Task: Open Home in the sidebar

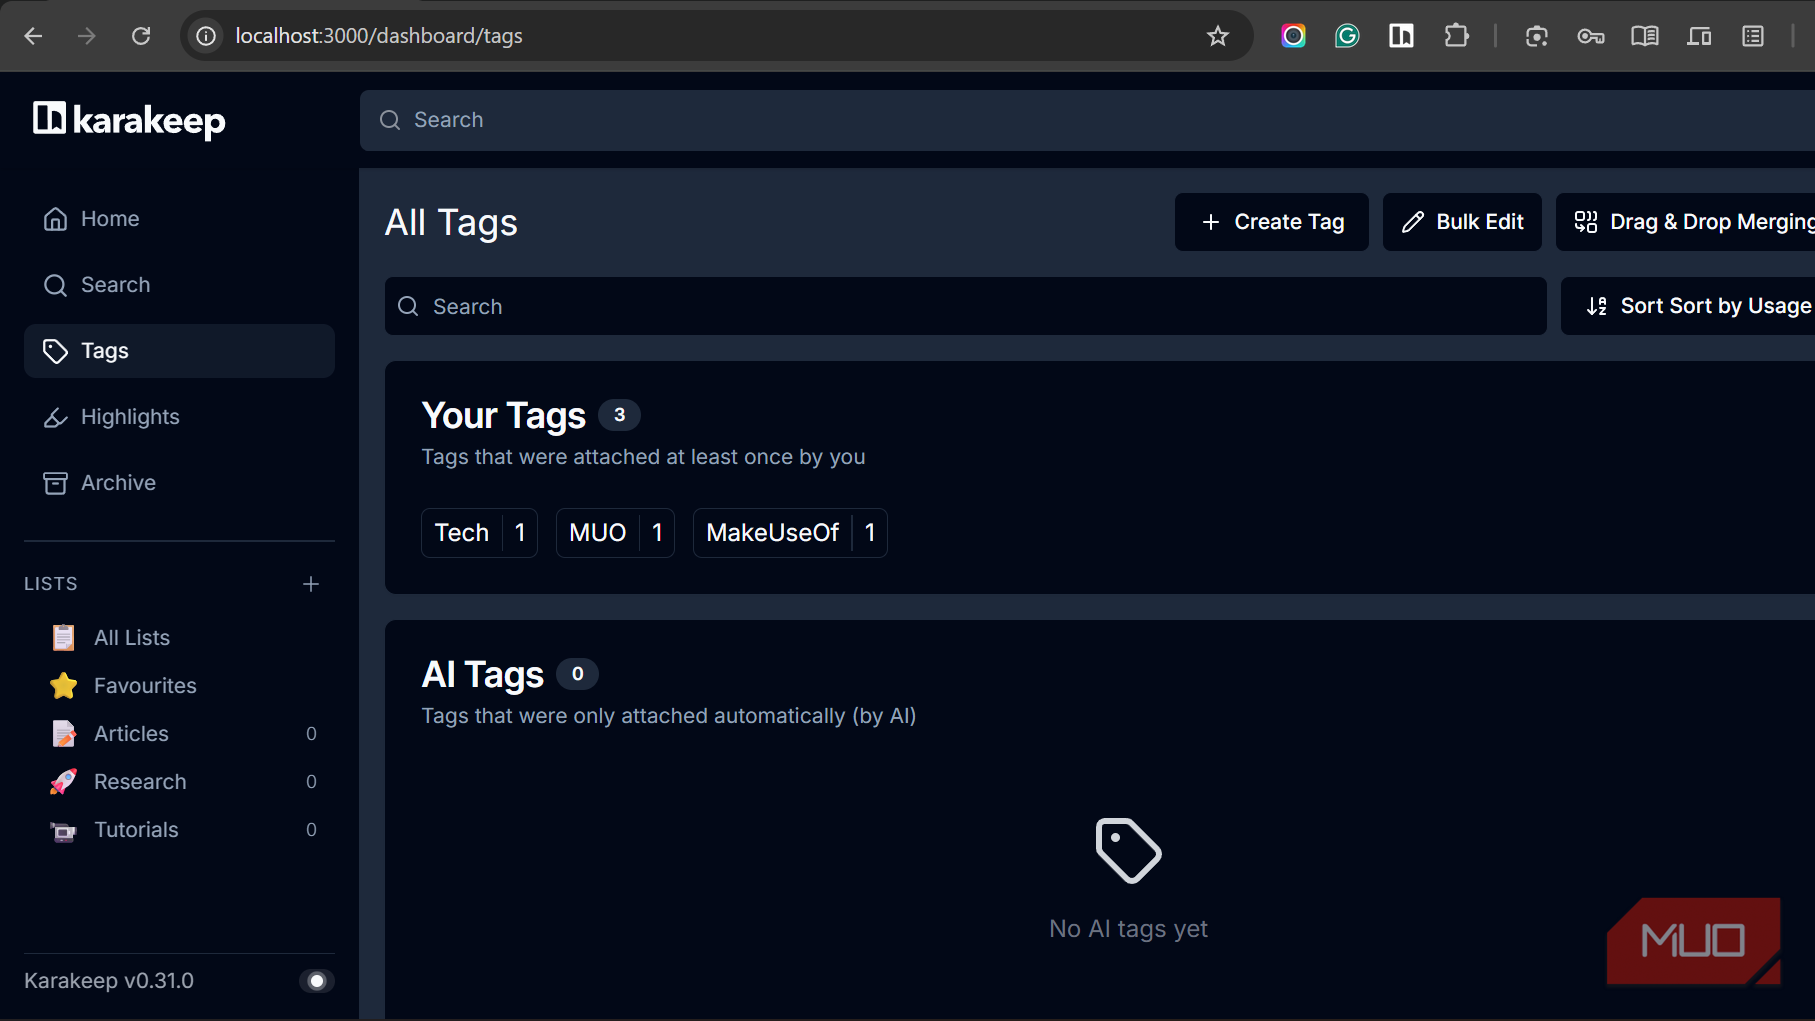Action: pos(179,219)
